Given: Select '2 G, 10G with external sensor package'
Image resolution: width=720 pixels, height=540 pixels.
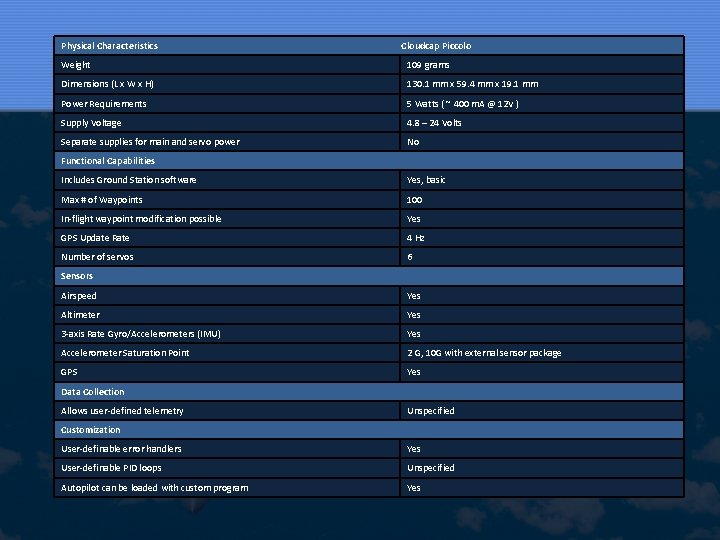Looking at the screenshot, I should pos(484,353).
